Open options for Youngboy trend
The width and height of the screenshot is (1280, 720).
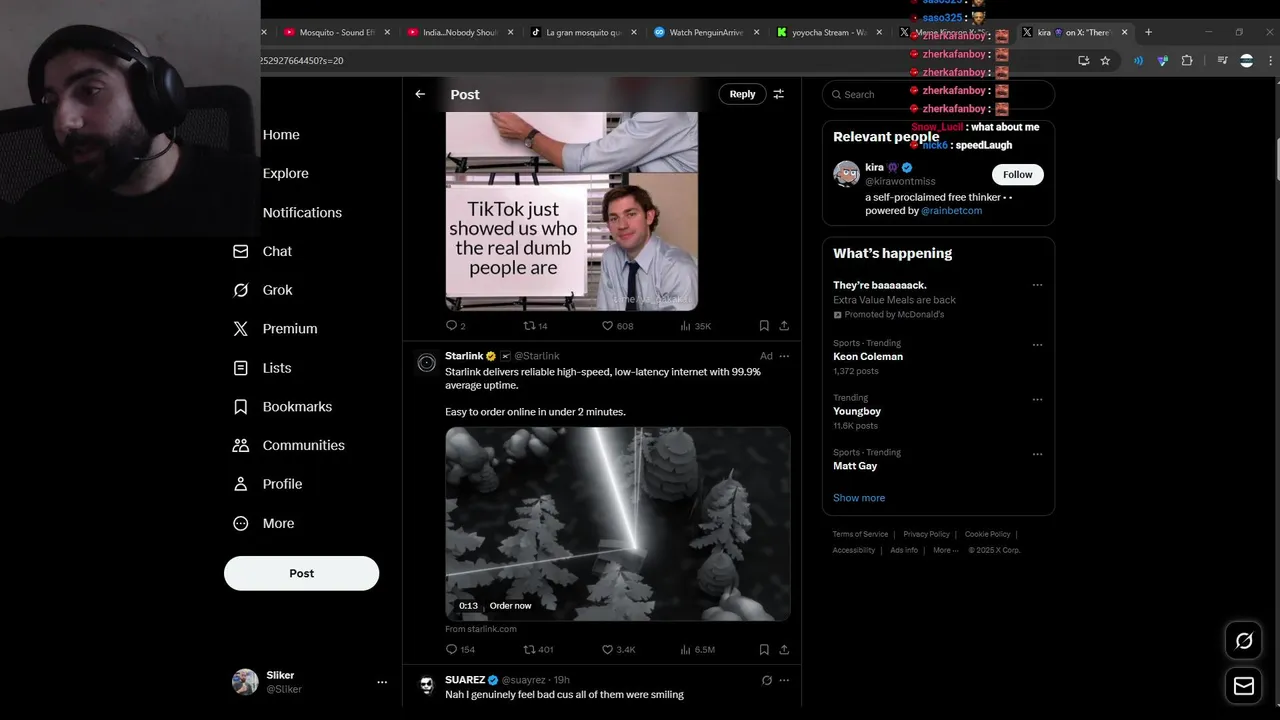1037,399
